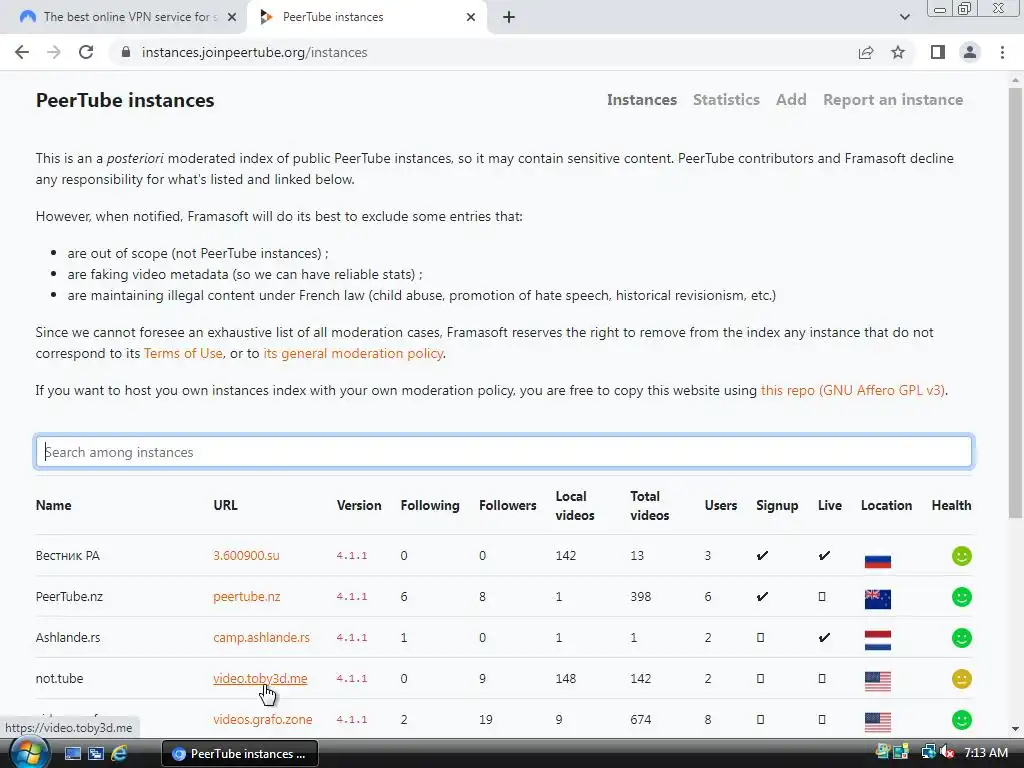
Task: Click the Health column header
Action: coord(951,505)
